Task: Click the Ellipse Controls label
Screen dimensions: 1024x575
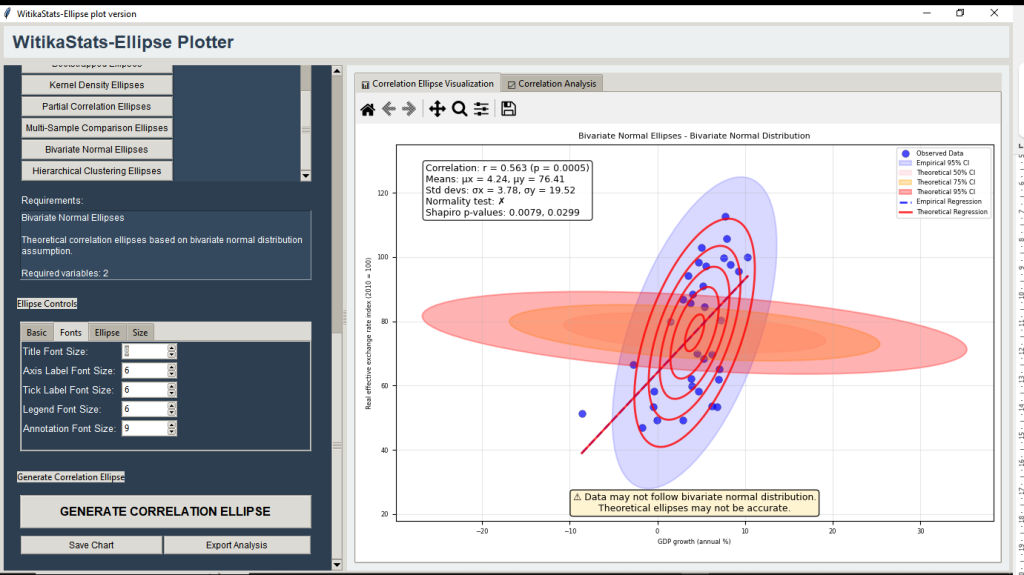Action: tap(47, 304)
